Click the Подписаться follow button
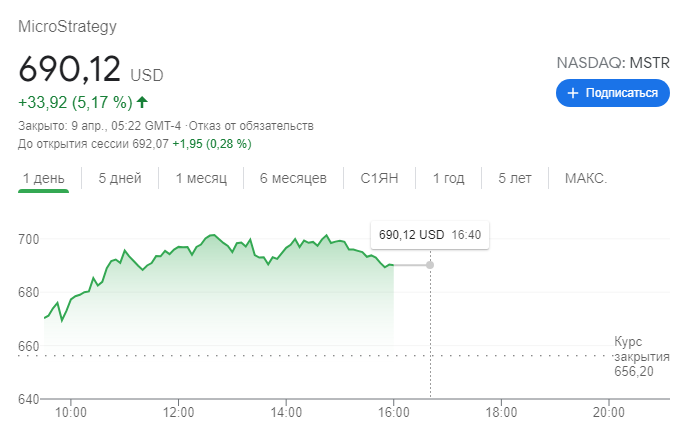The height and width of the screenshot is (427, 682). (612, 93)
